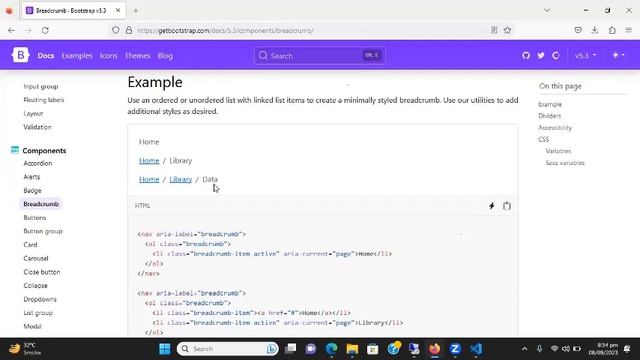Jump to Variables in page contents
The image size is (640, 360).
[x=558, y=151]
